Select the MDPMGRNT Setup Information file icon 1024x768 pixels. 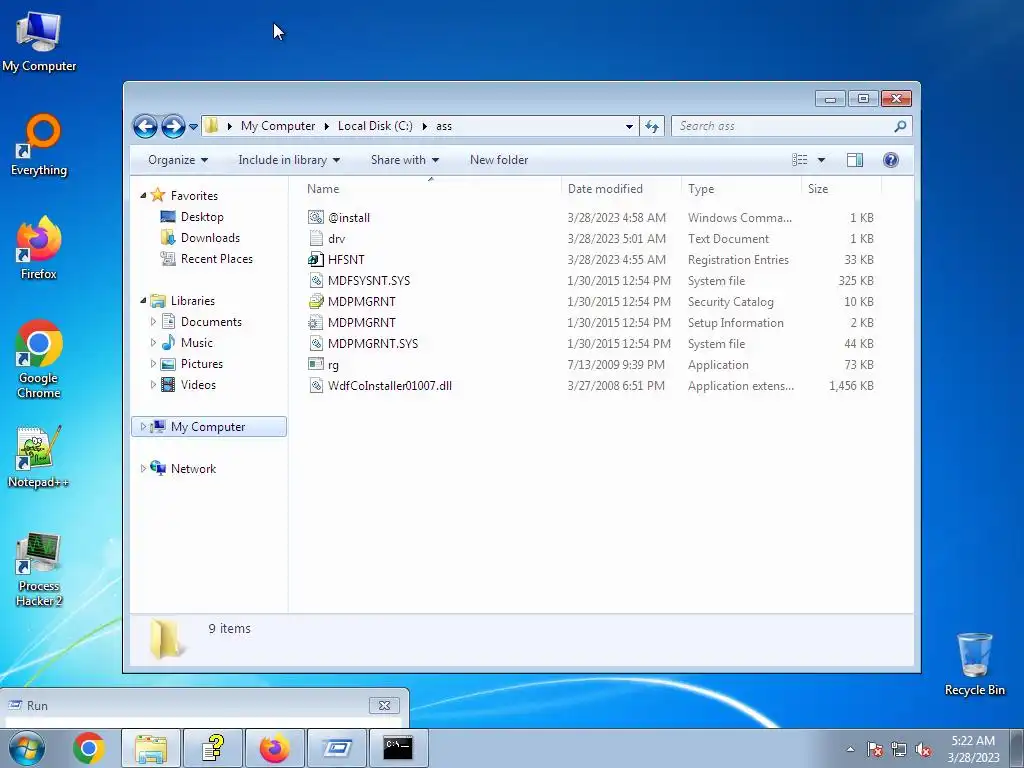(x=316, y=323)
